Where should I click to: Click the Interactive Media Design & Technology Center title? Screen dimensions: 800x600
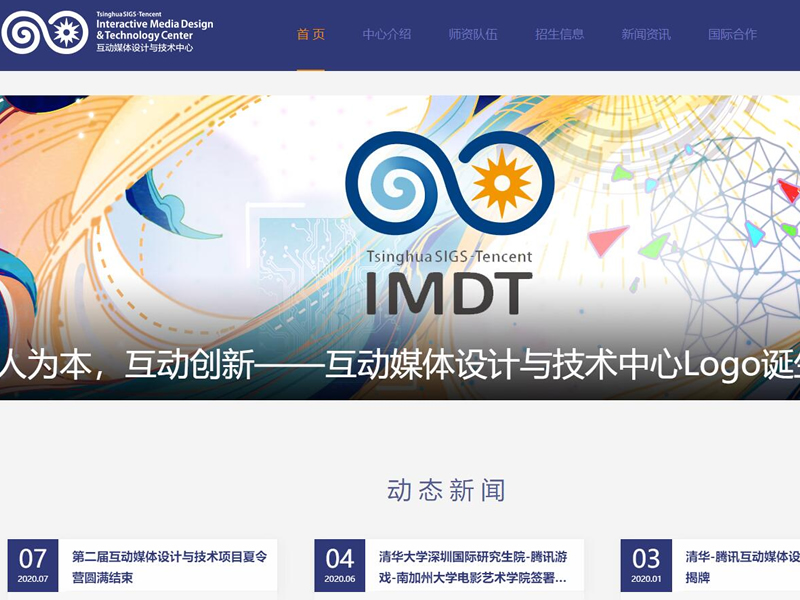[155, 30]
